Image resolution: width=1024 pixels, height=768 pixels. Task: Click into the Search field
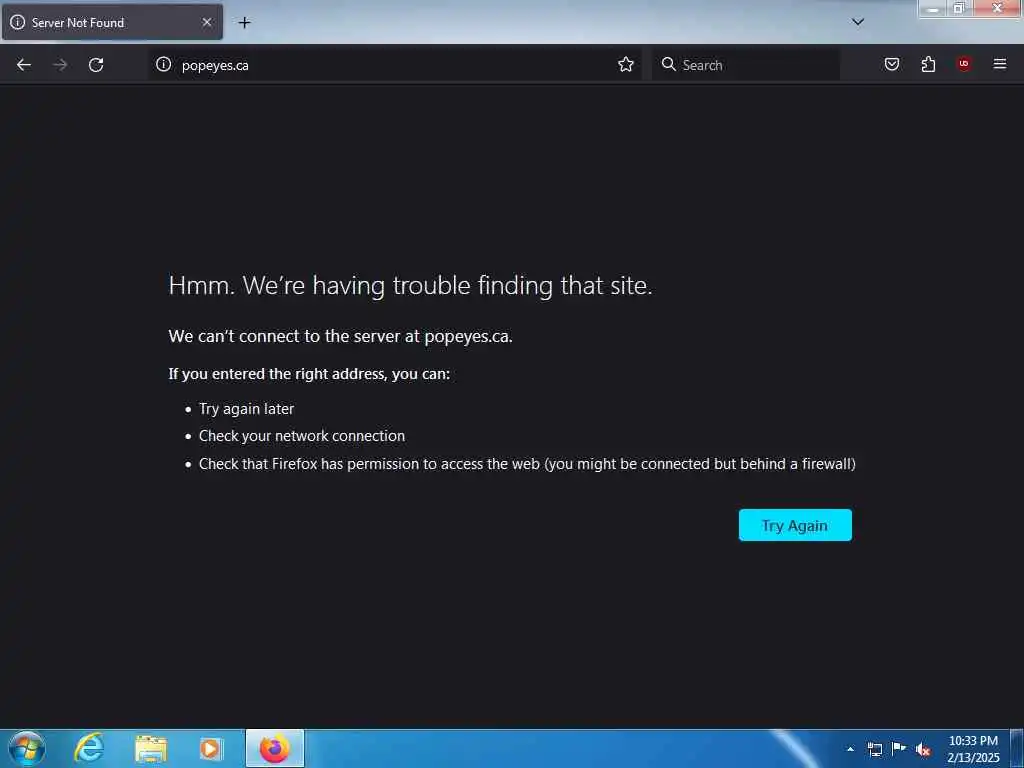(x=746, y=65)
